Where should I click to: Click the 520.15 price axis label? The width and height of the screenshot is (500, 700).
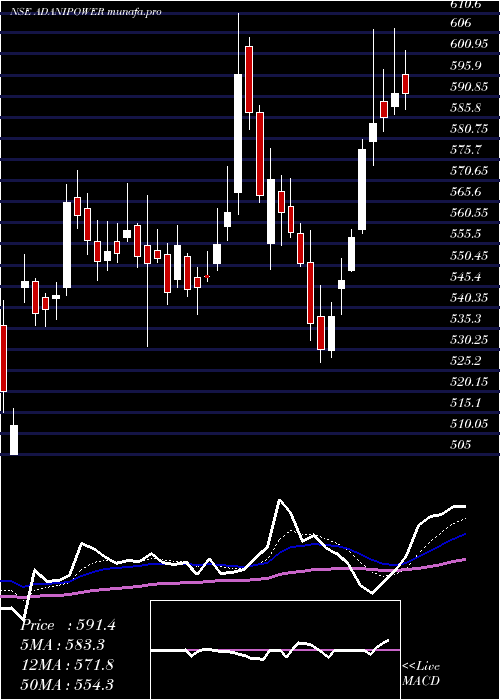468,382
